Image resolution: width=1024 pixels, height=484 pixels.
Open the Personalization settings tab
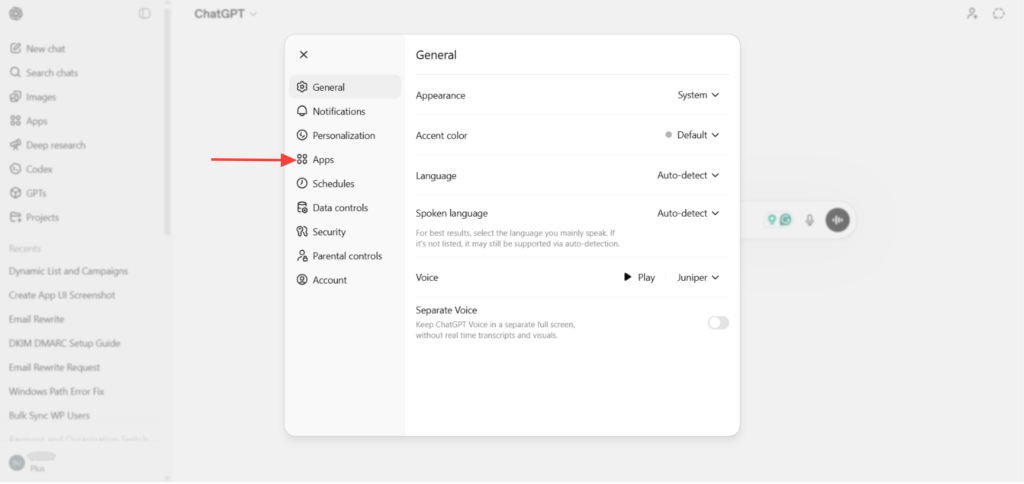345,135
